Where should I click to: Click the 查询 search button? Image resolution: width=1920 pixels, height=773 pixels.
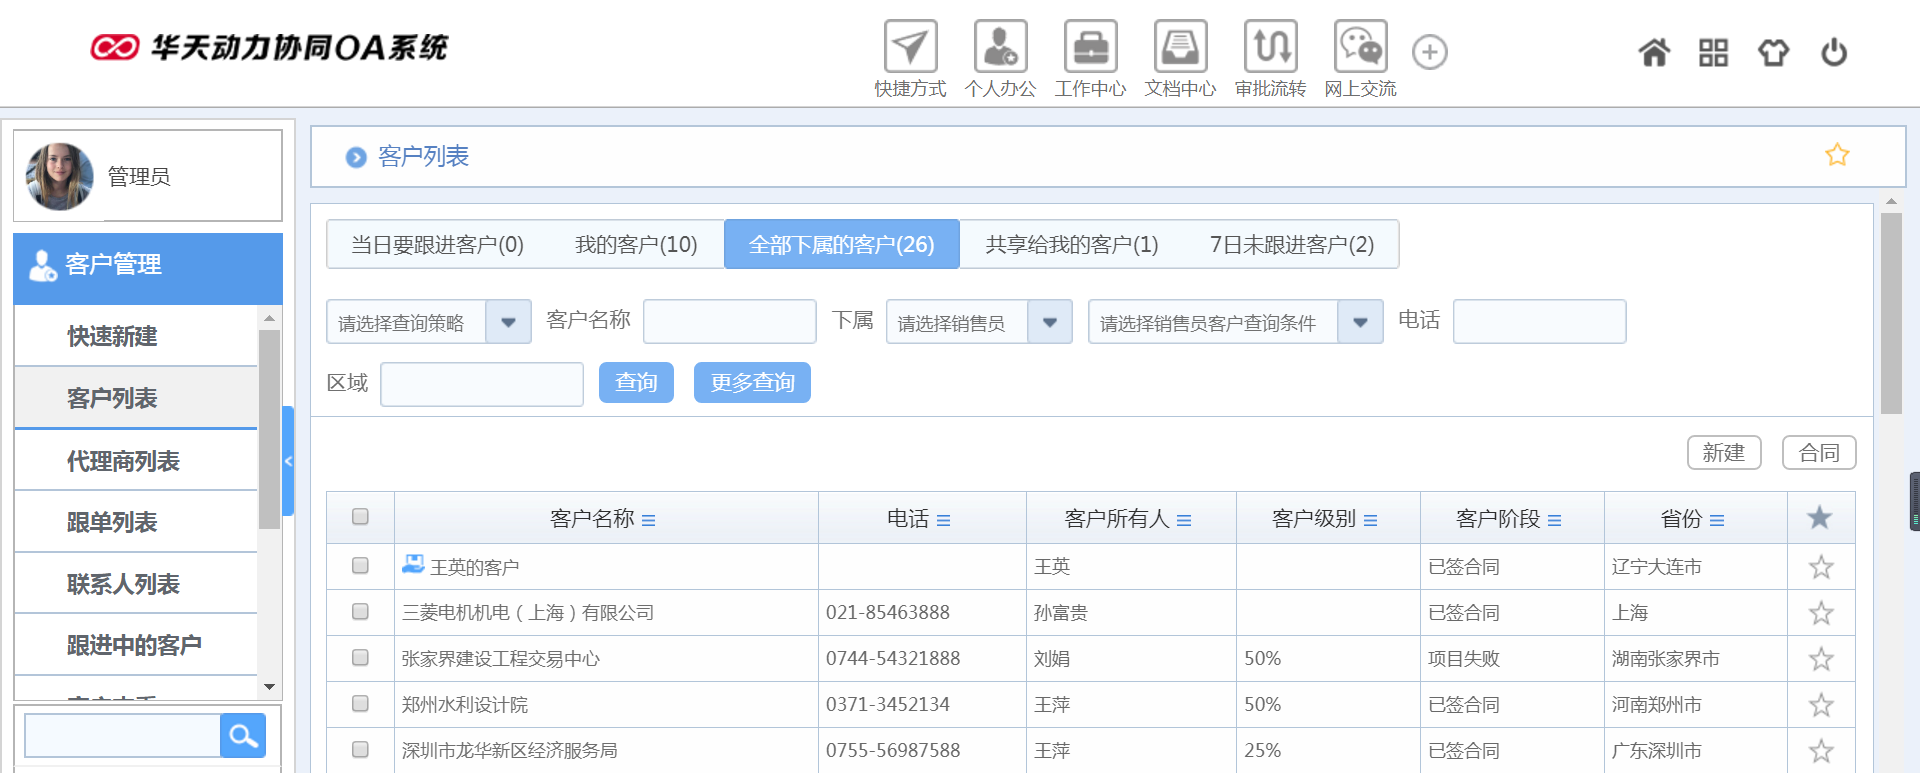coord(636,383)
